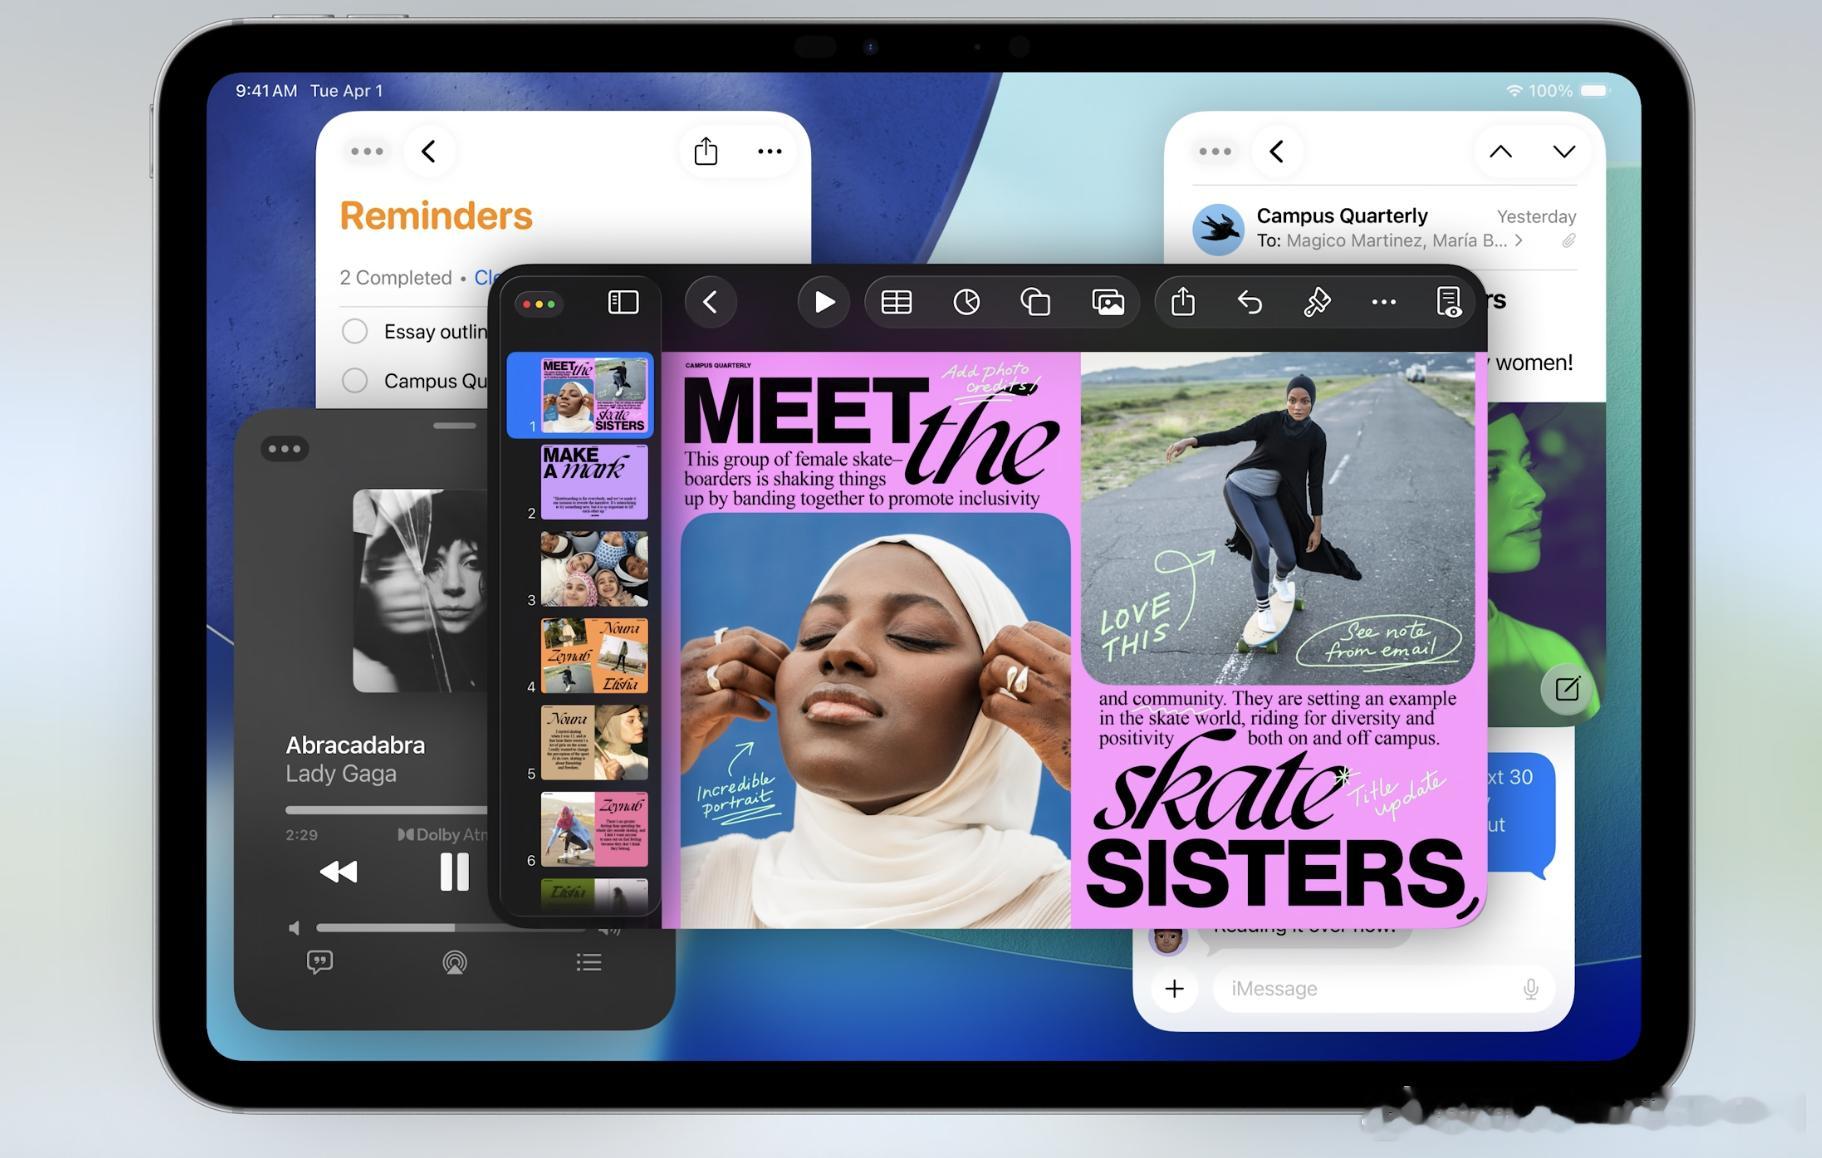
Task: Insert media in Keynote
Action: click(x=1108, y=302)
